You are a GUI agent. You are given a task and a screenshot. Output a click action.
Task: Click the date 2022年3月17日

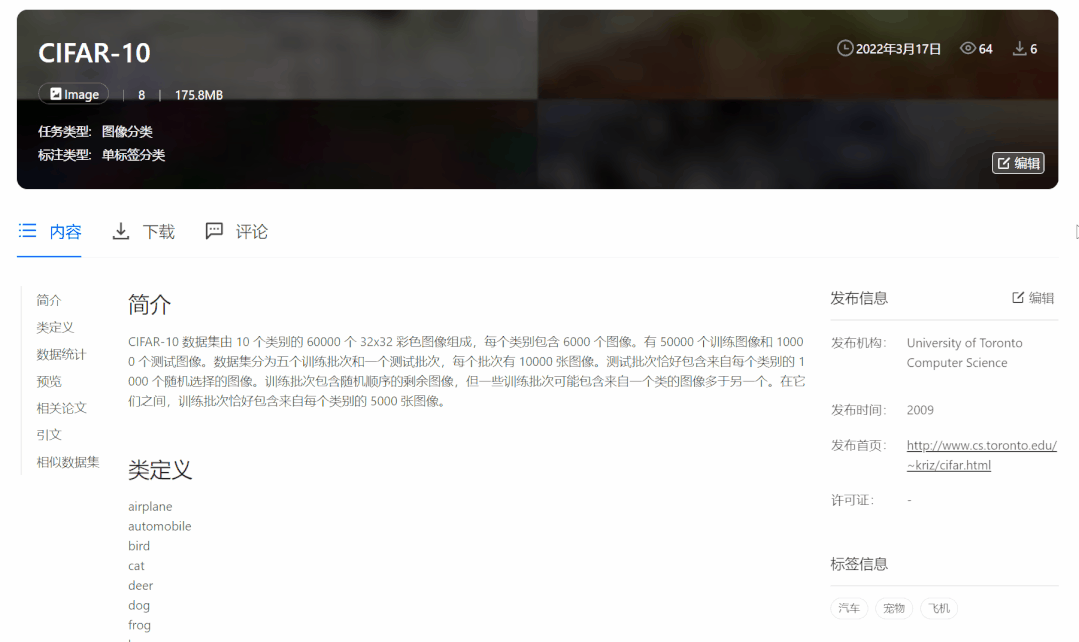tap(898, 49)
